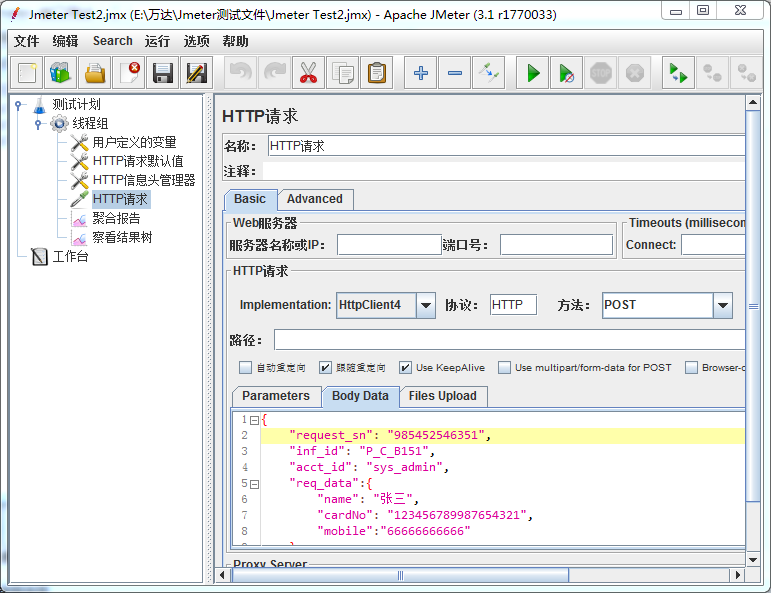Viewport: 771px width, 593px height.
Task: Click the 路径 path input field
Action: (509, 340)
